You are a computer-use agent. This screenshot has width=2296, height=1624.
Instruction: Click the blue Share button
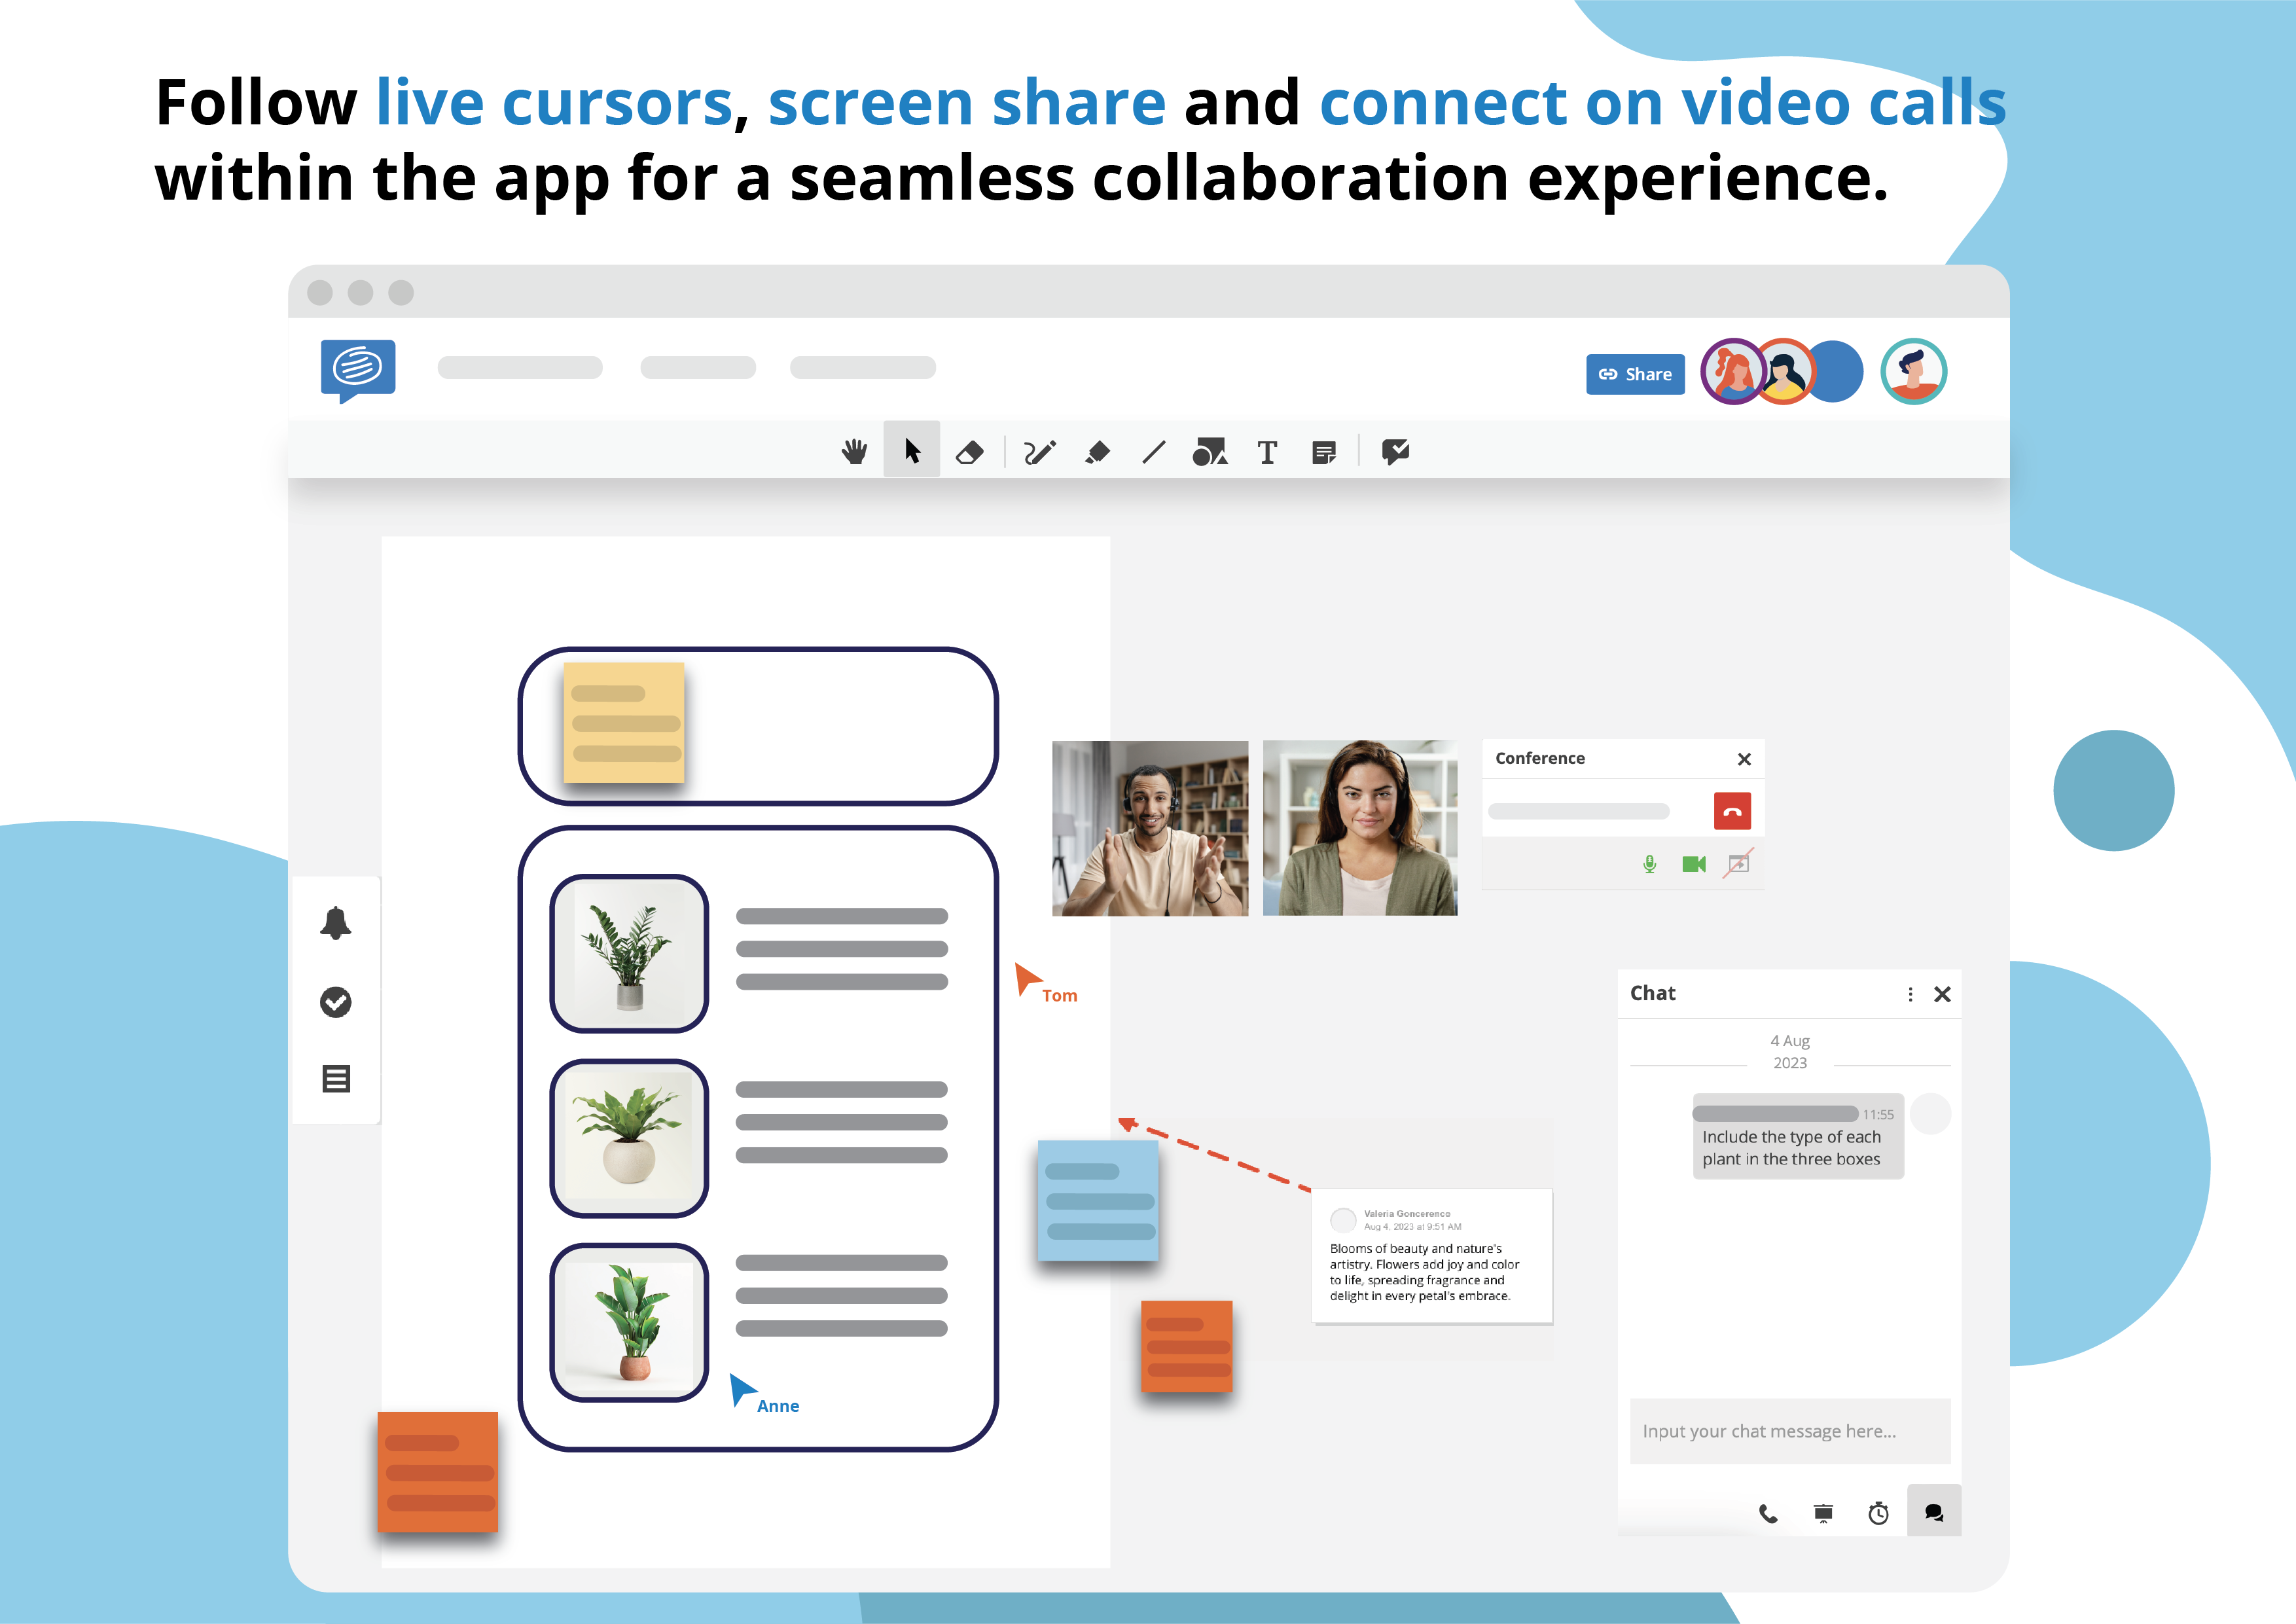pyautogui.click(x=1635, y=374)
